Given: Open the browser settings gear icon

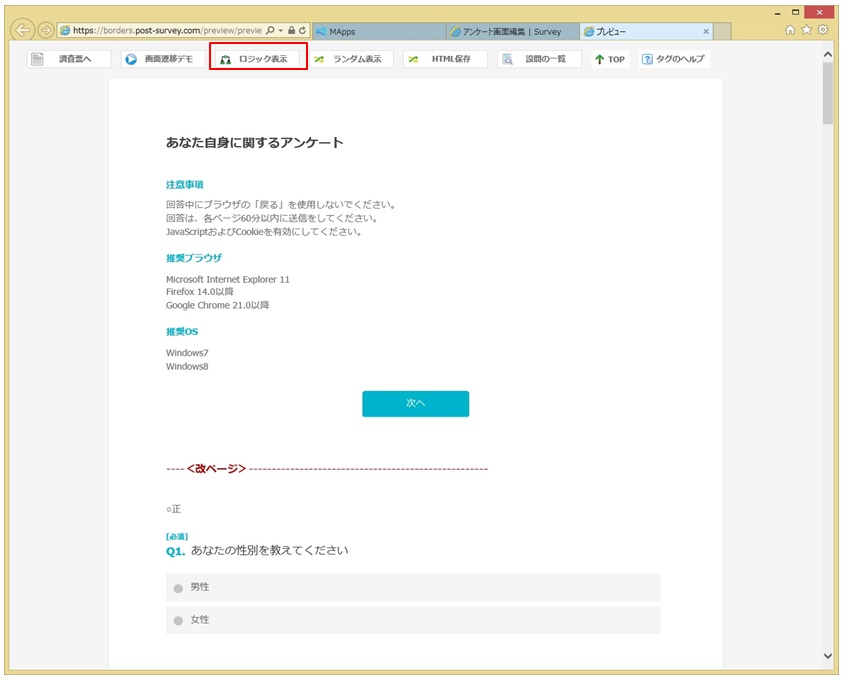Looking at the screenshot, I should coord(822,30).
